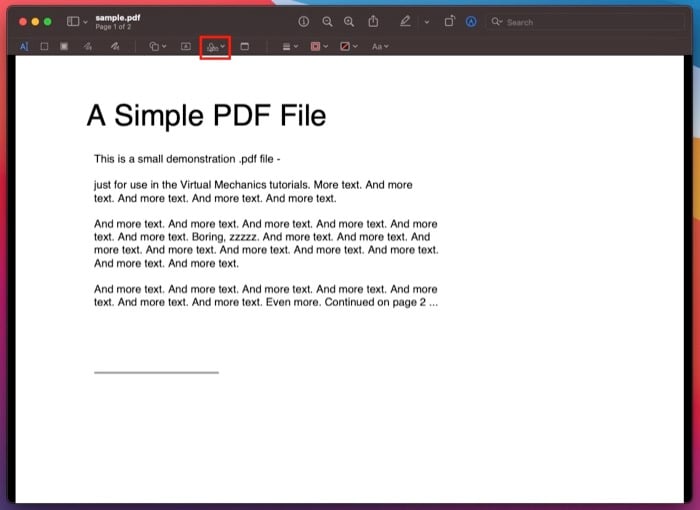Open the Sign signature menu

coord(216,47)
